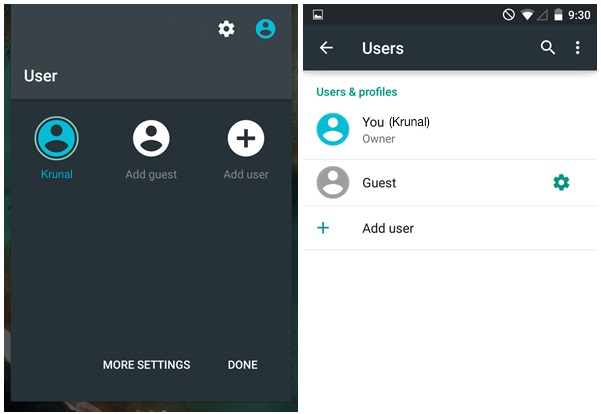Open settings gear in quick panel header
This screenshot has height=414, width=601.
pos(226,29)
